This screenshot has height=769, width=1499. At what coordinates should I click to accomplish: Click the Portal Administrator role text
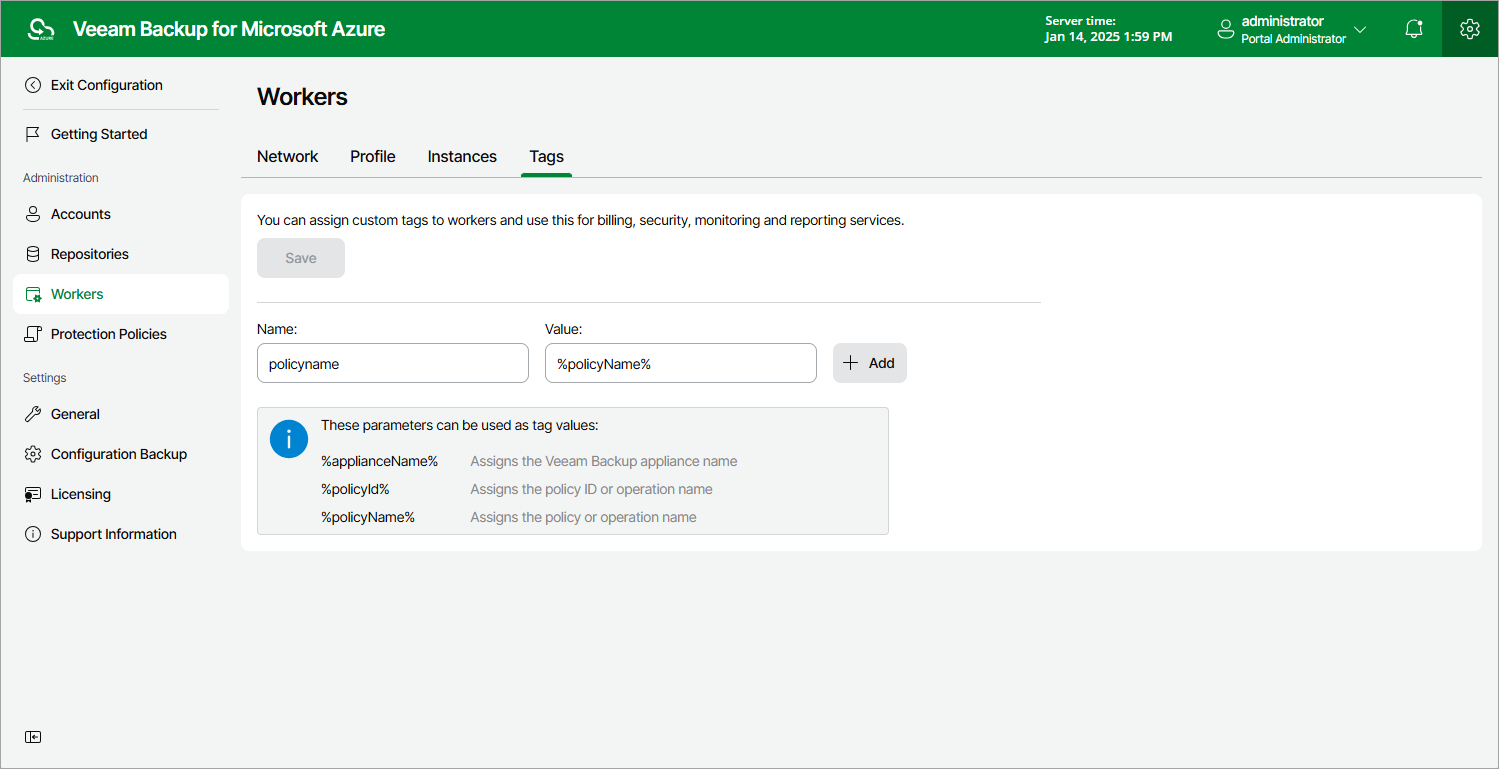[x=1294, y=39]
